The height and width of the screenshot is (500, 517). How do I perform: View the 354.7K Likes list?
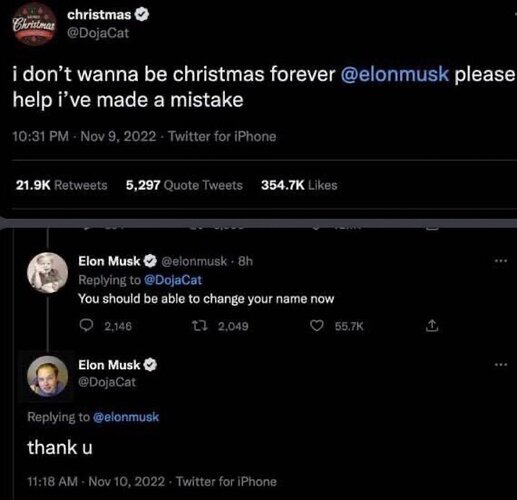pyautogui.click(x=299, y=185)
